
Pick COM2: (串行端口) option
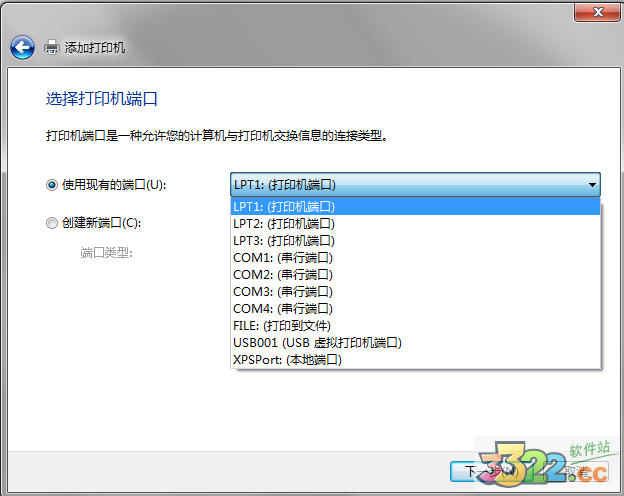click(x=415, y=275)
